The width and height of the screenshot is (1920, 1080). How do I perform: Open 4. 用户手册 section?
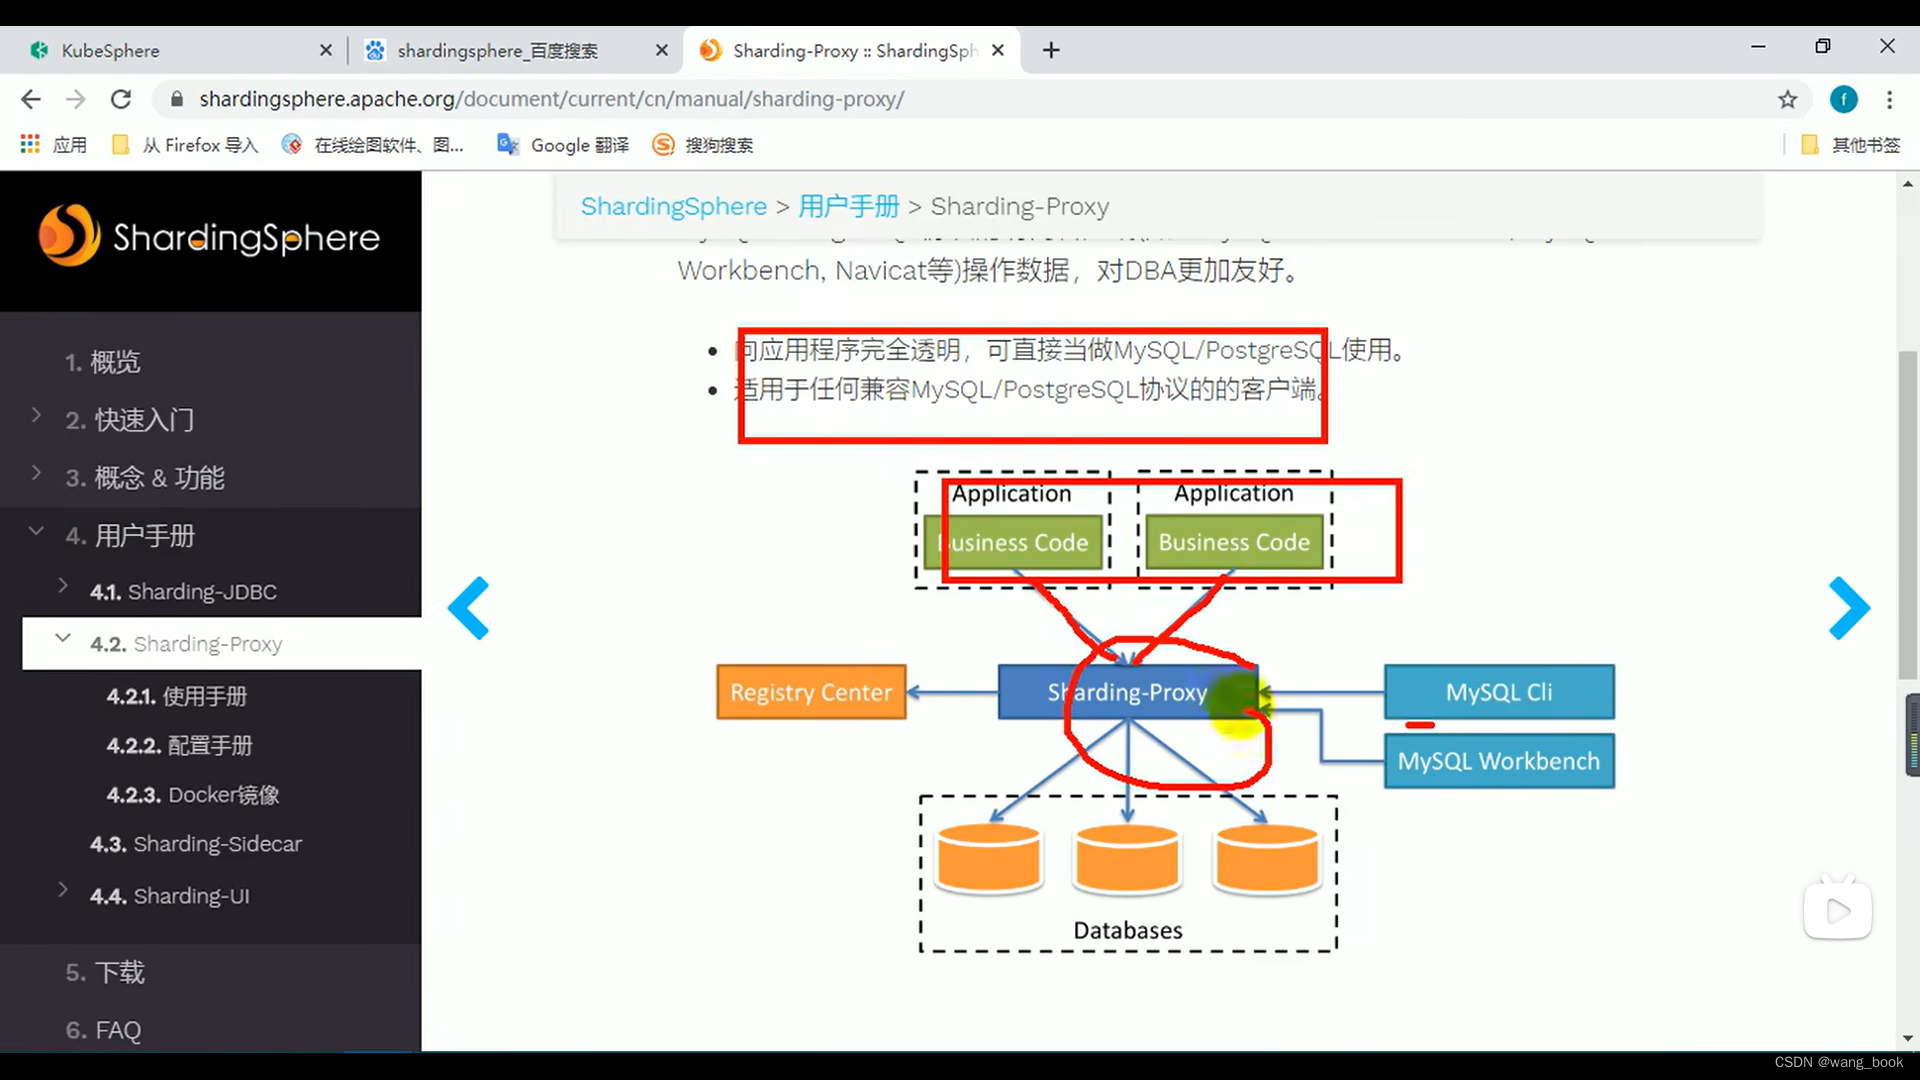click(130, 536)
